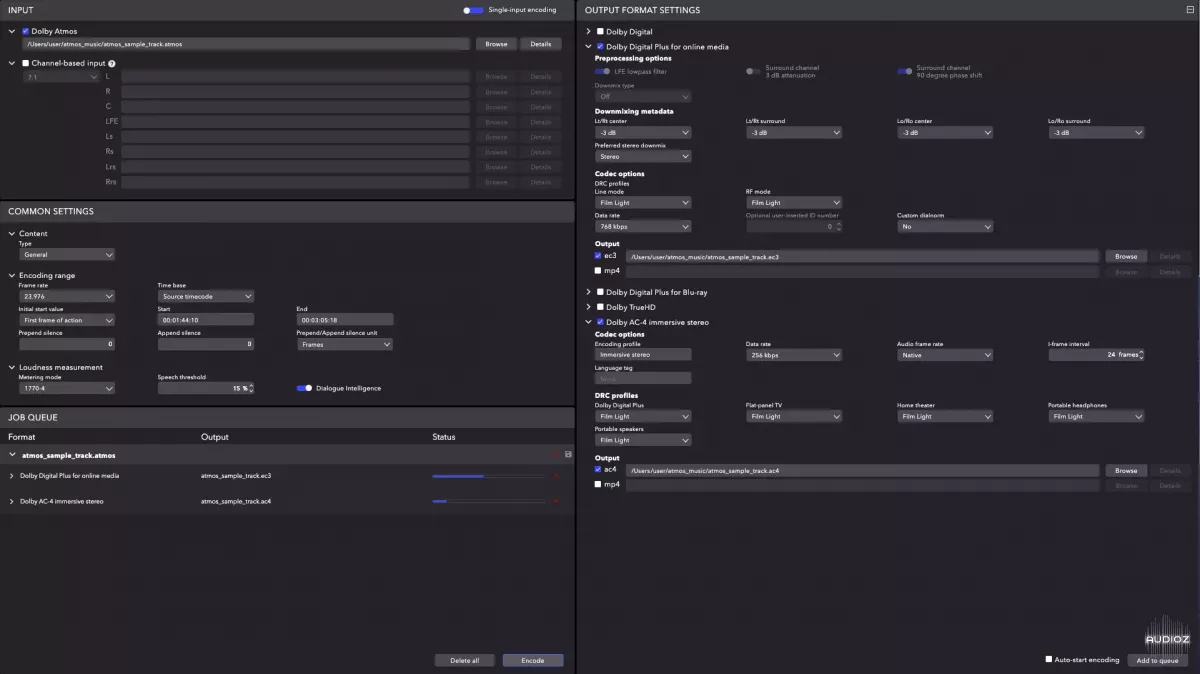
Task: Uncheck the ac4 output checkbox
Action: point(598,469)
